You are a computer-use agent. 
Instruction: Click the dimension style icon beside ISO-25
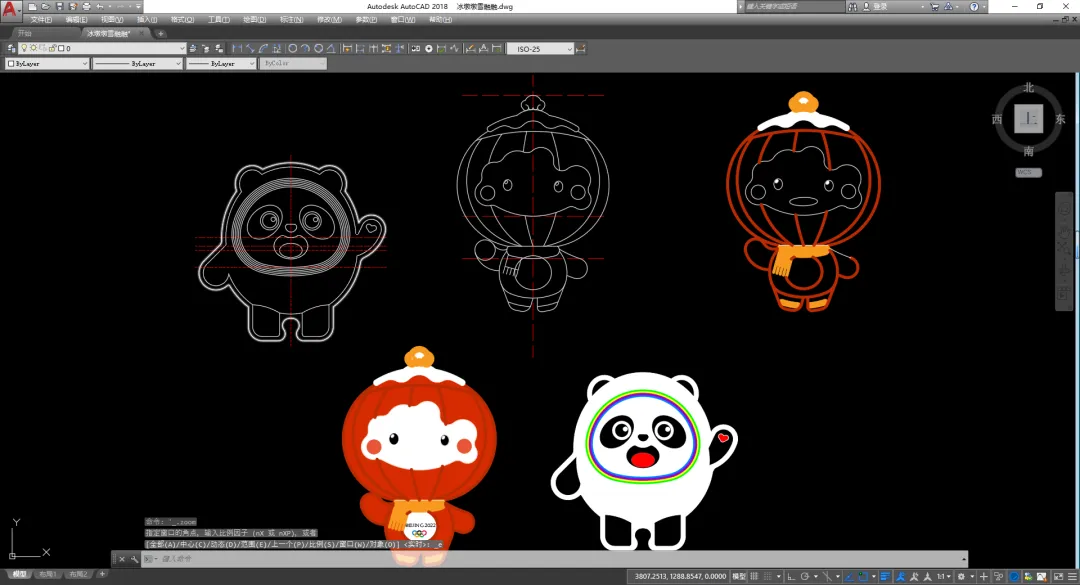coord(580,48)
